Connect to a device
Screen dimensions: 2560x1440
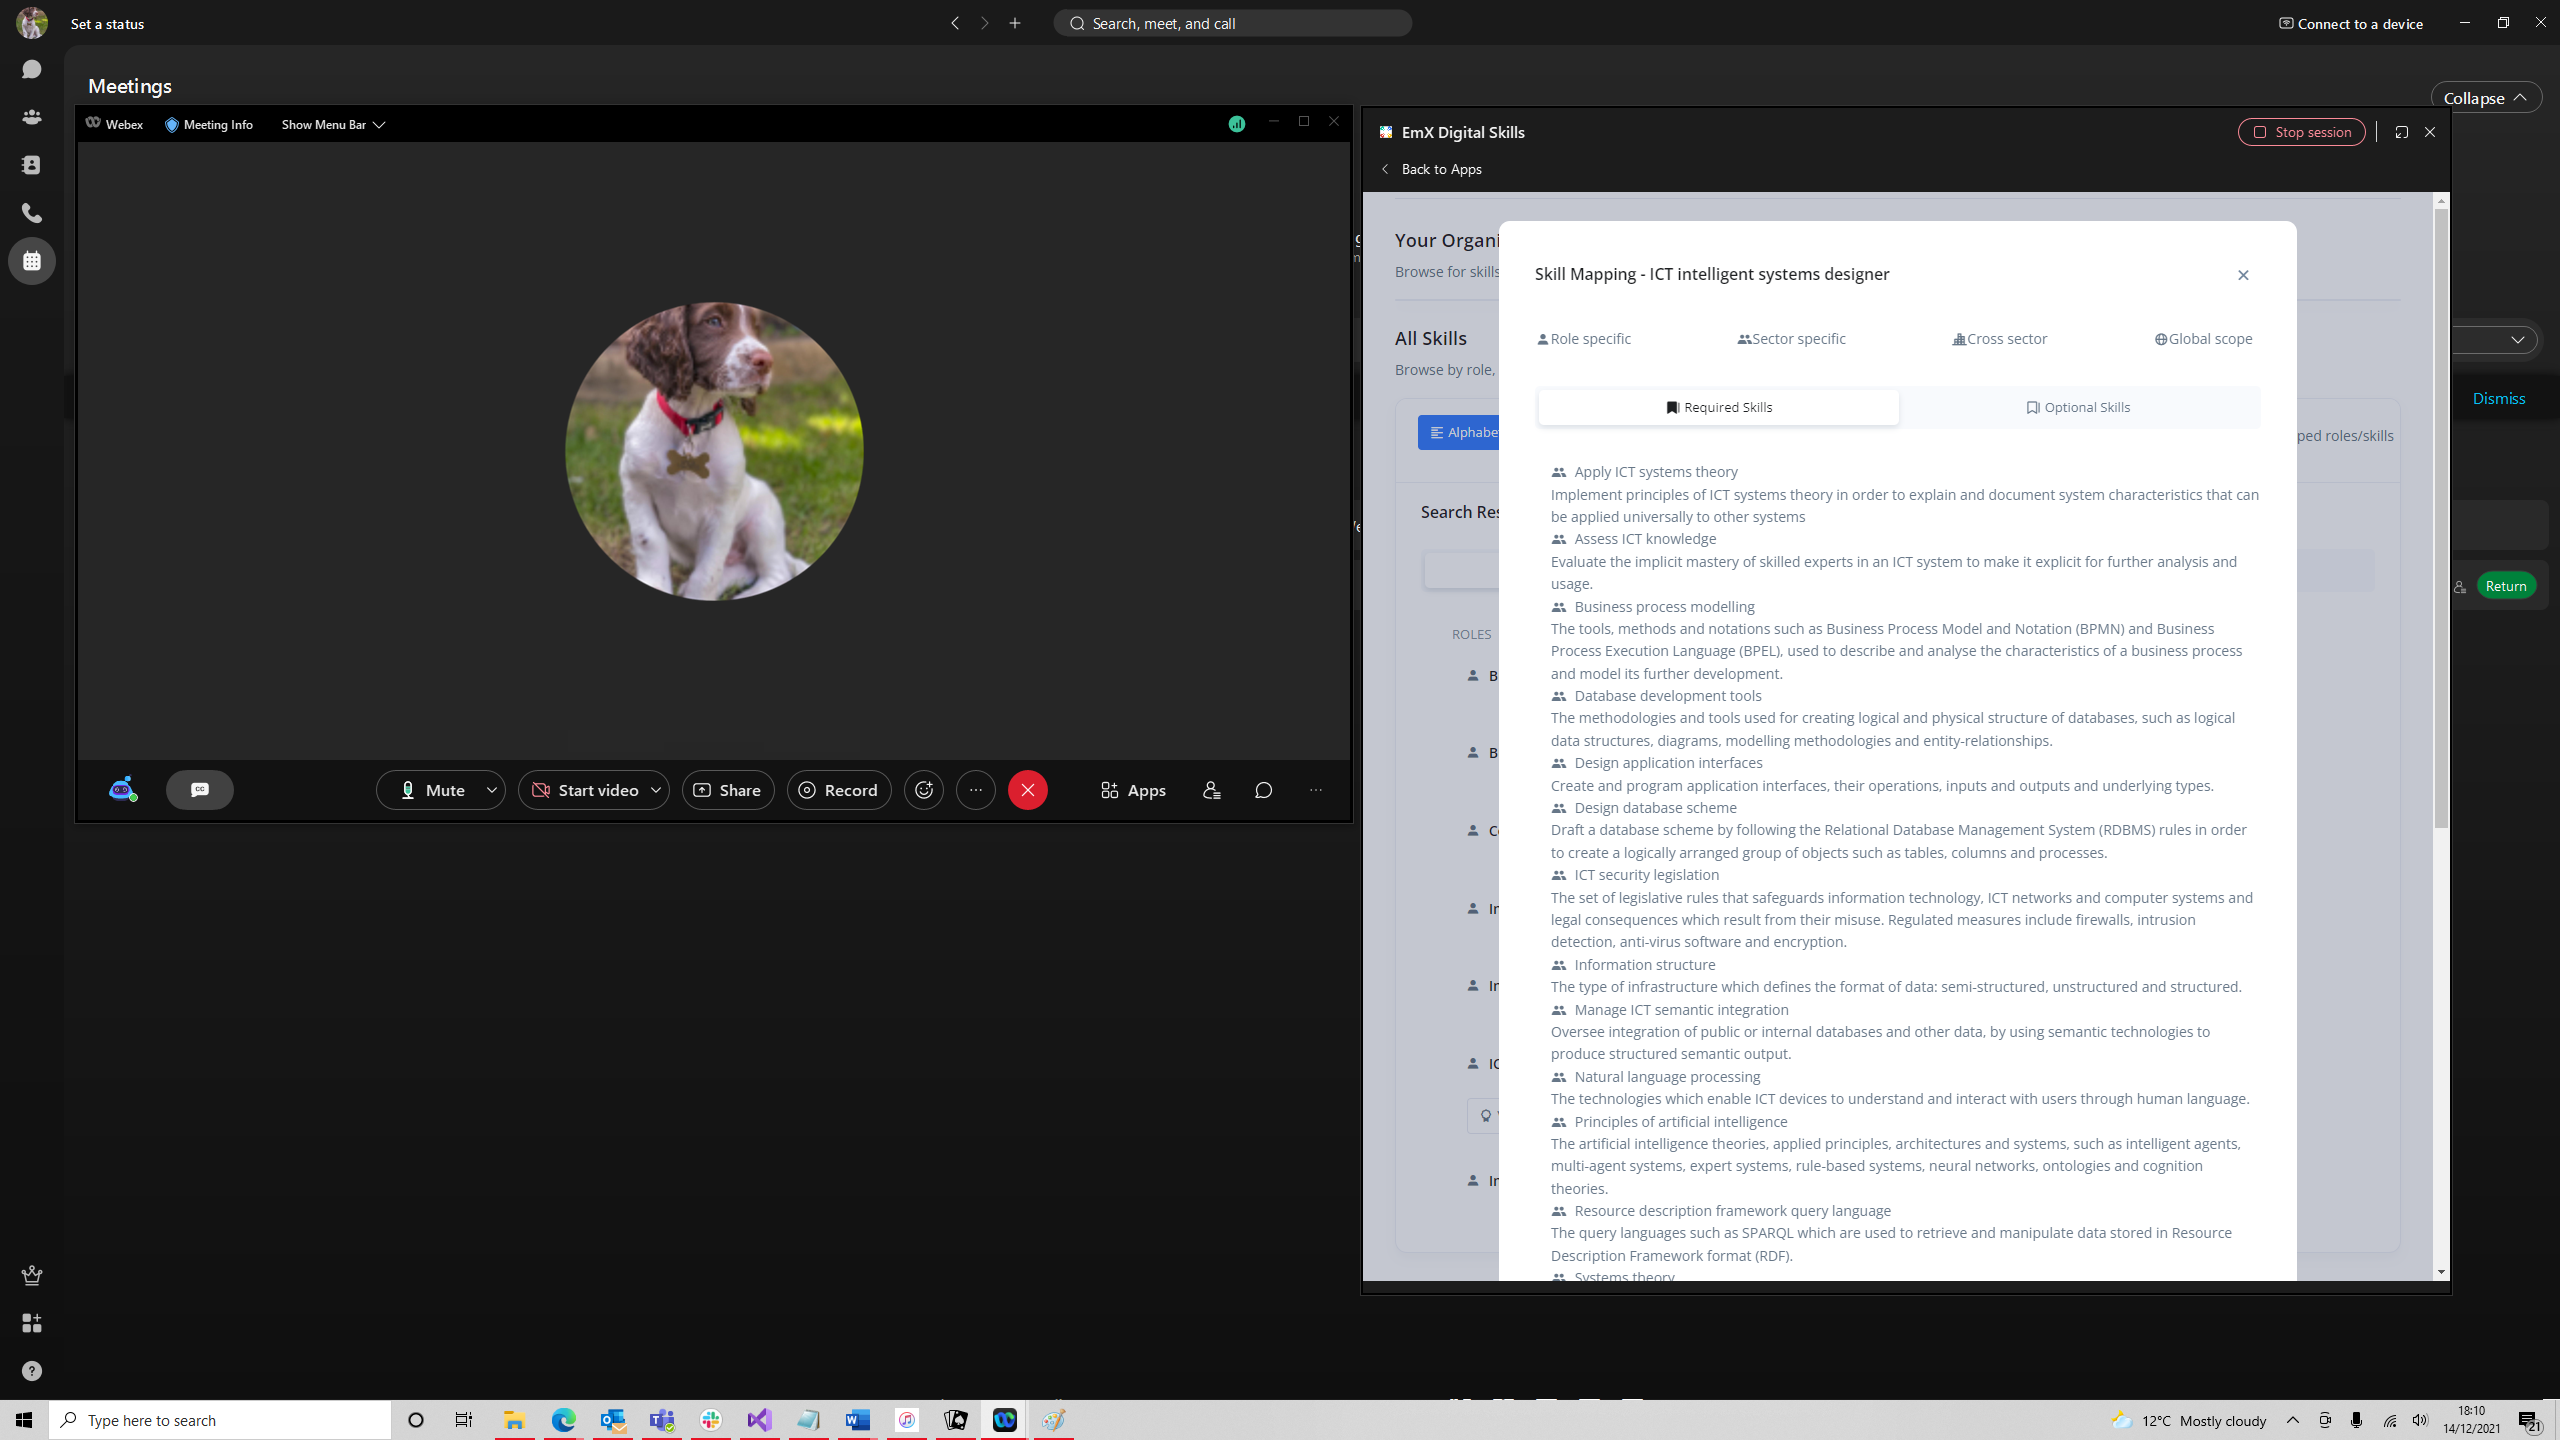(x=2350, y=24)
